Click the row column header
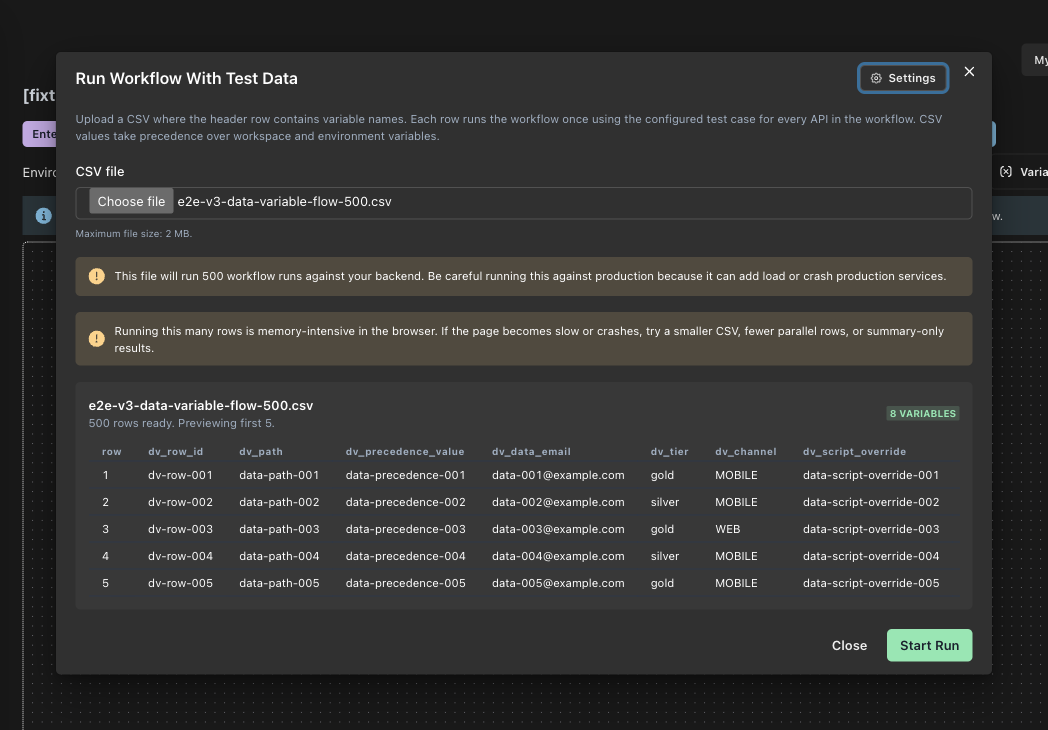 coord(112,451)
